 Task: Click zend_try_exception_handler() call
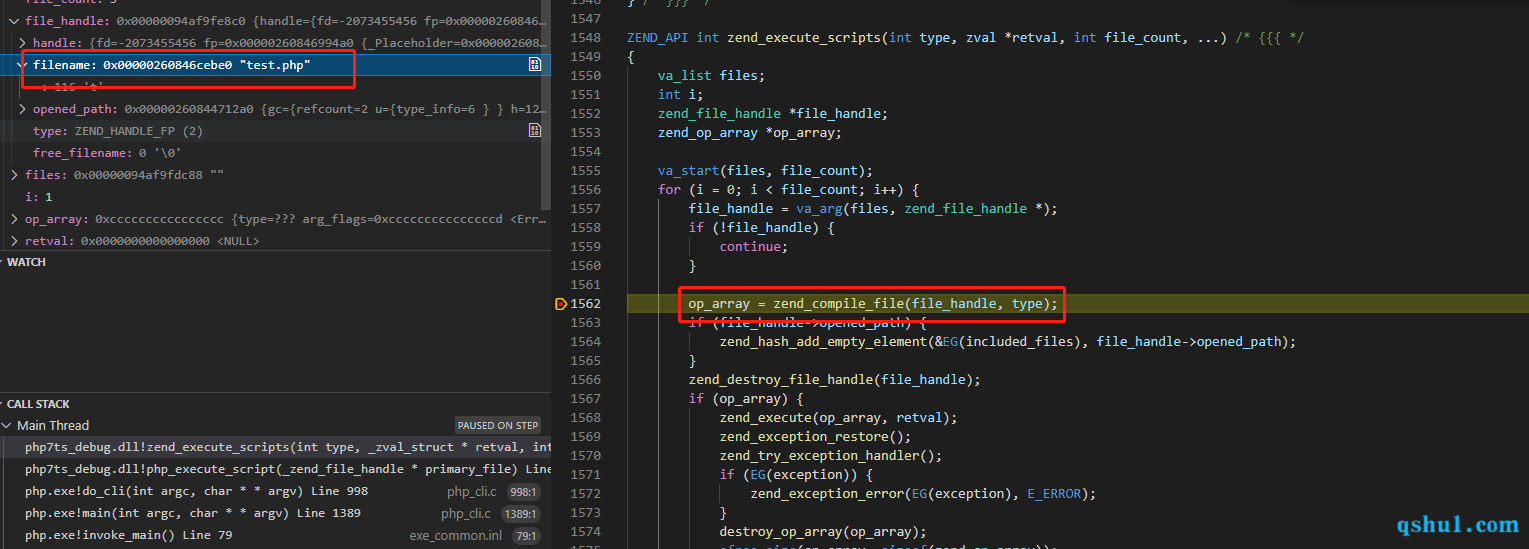pyautogui.click(x=830, y=456)
